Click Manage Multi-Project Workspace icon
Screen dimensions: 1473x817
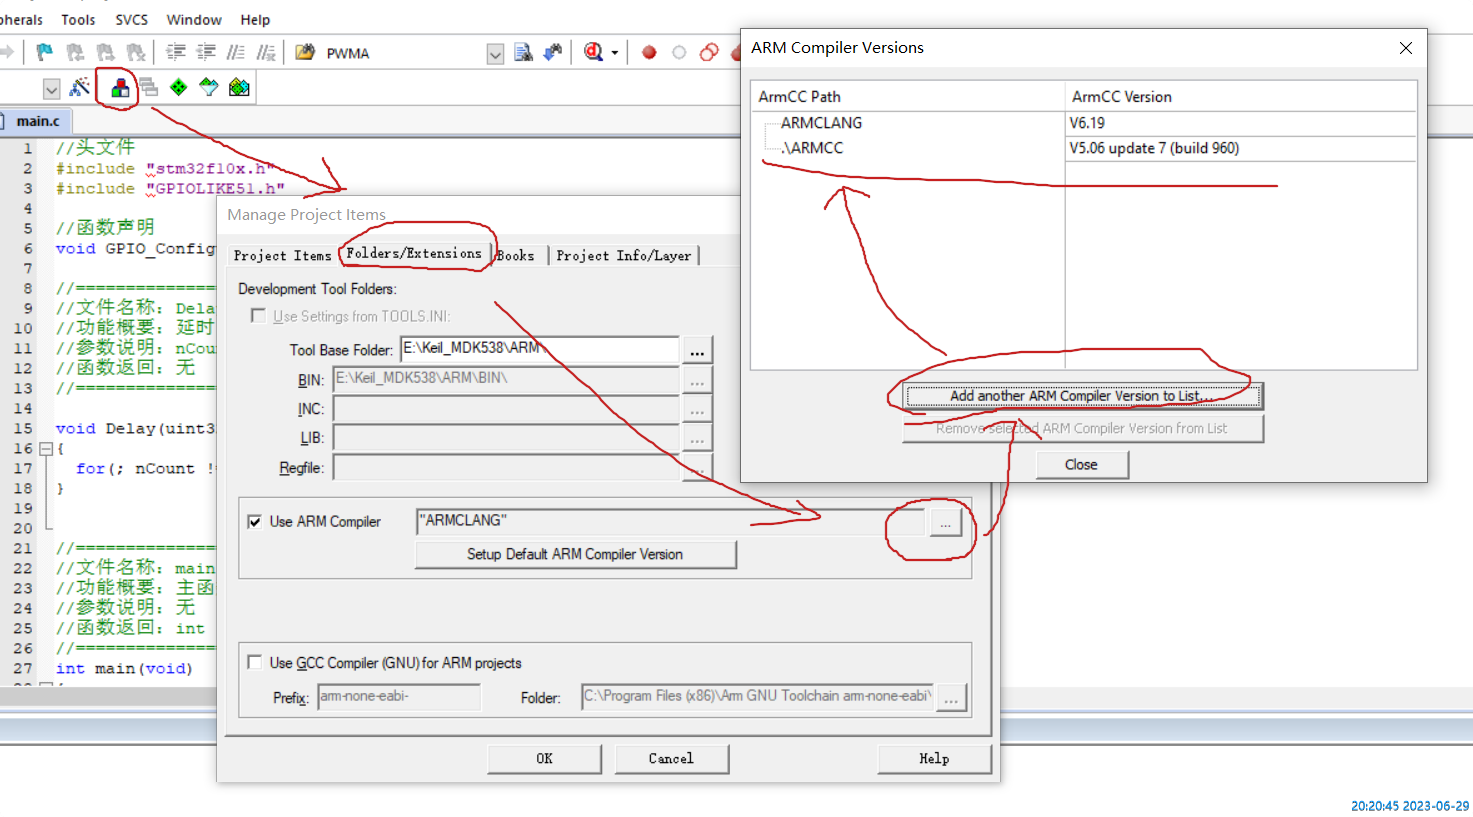tap(149, 87)
